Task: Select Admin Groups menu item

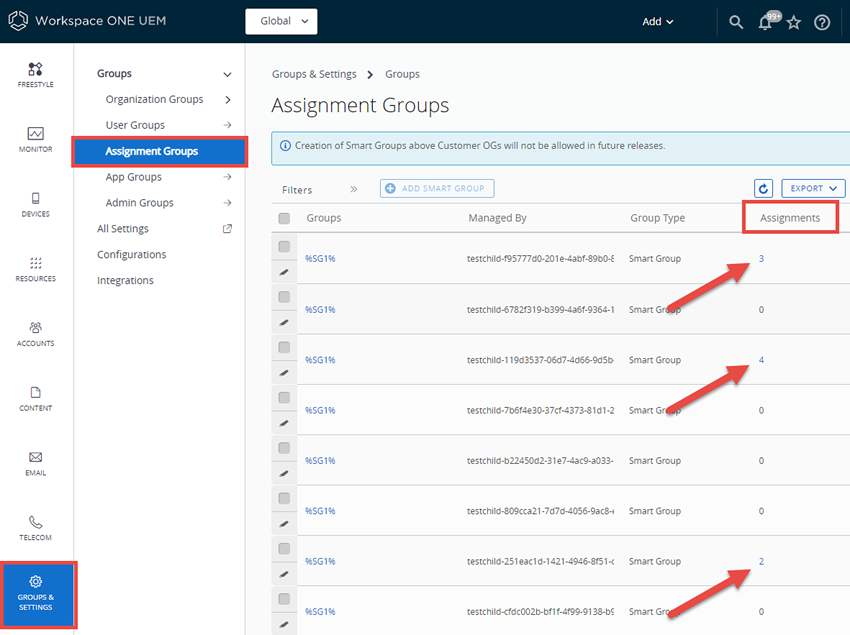Action: (x=139, y=203)
